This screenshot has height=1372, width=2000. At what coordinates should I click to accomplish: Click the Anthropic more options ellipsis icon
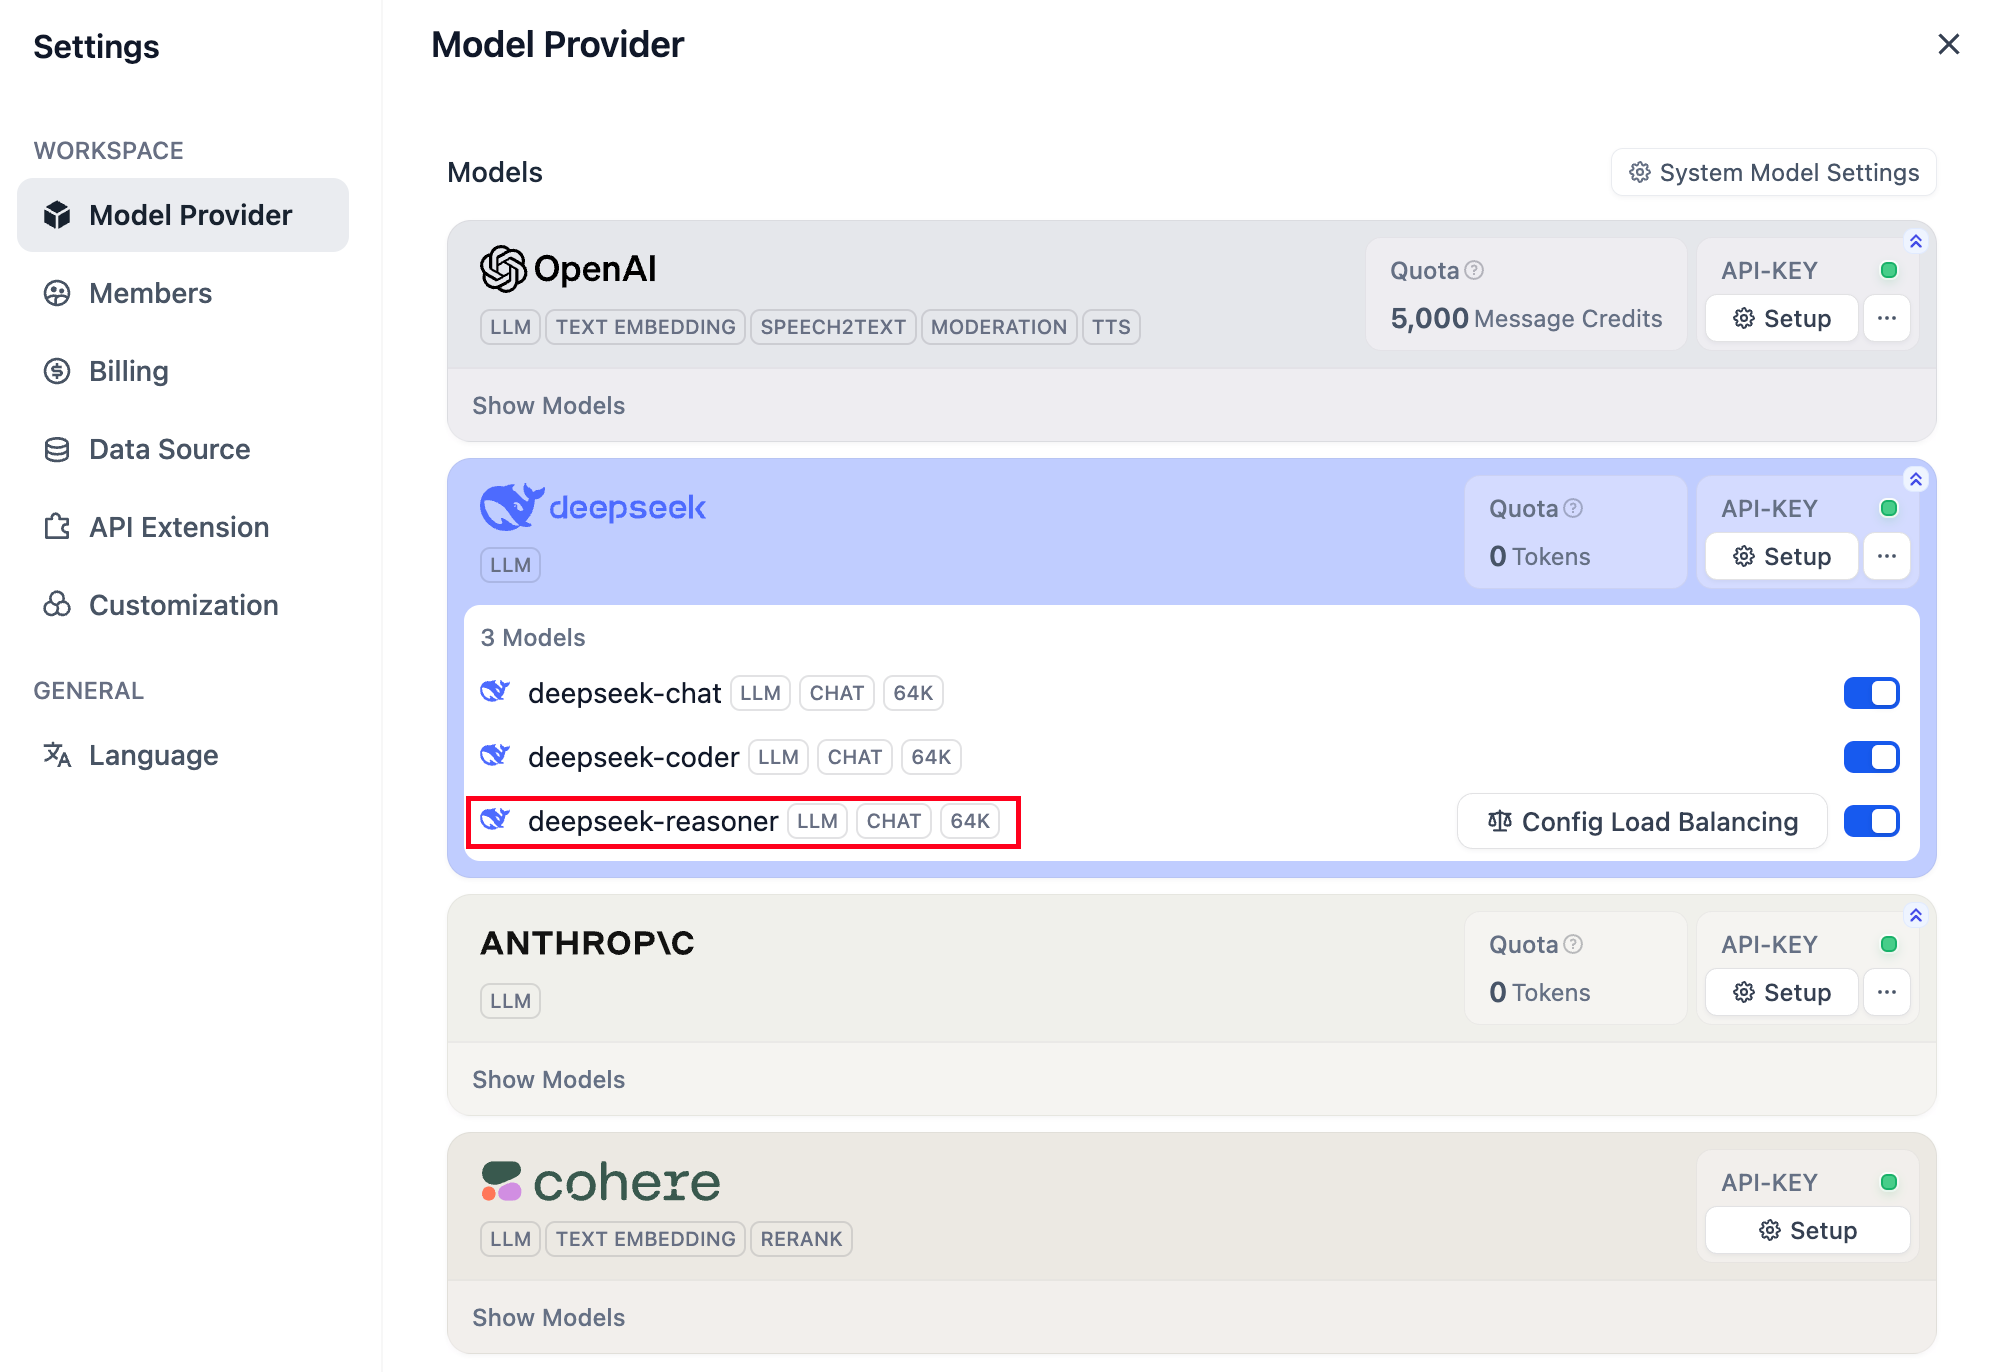(x=1887, y=993)
